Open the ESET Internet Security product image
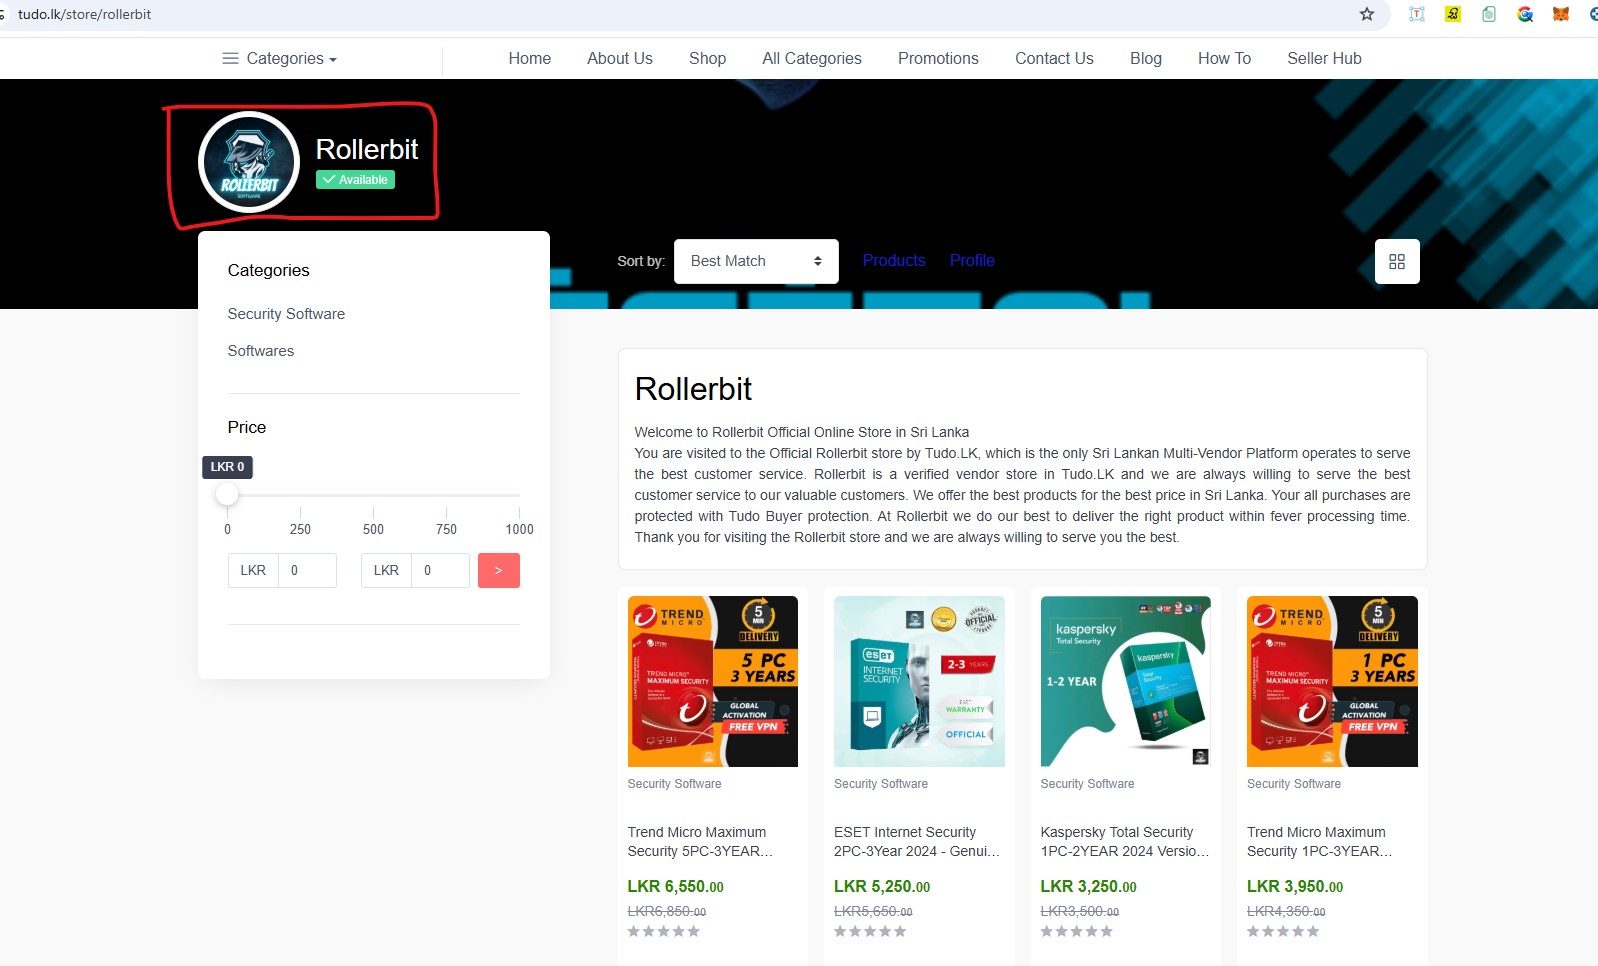This screenshot has width=1598, height=966. click(919, 681)
